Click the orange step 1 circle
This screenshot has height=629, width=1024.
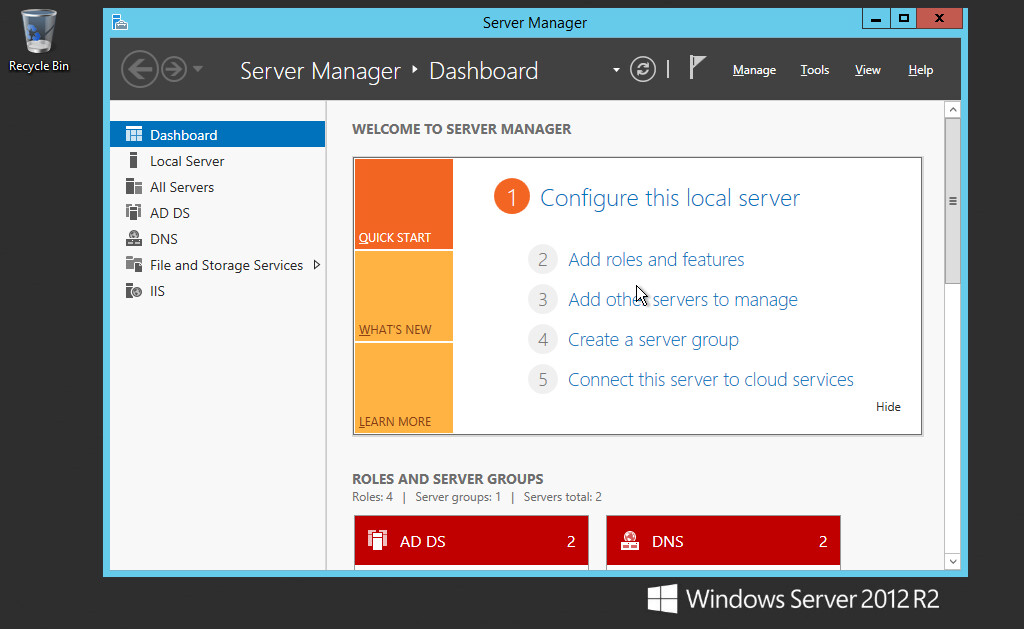[512, 196]
